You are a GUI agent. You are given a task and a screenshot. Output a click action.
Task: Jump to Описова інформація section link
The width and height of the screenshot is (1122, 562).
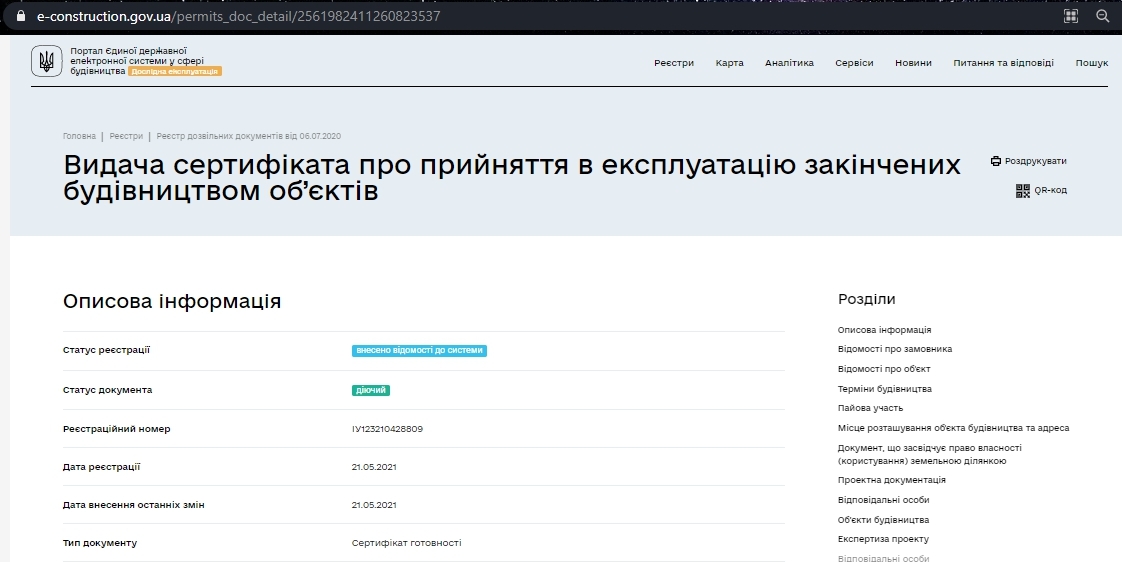pos(884,330)
